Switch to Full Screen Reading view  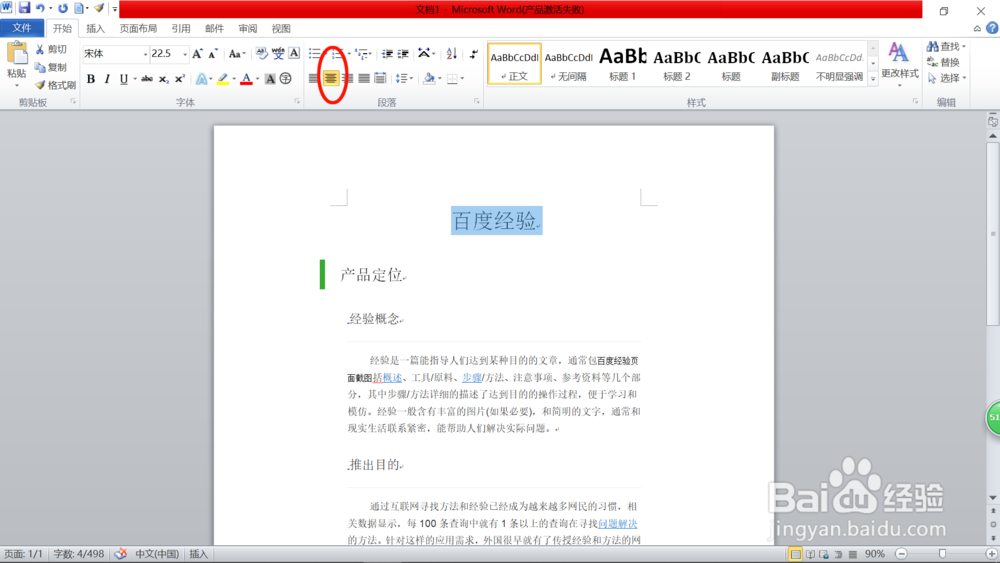810,554
